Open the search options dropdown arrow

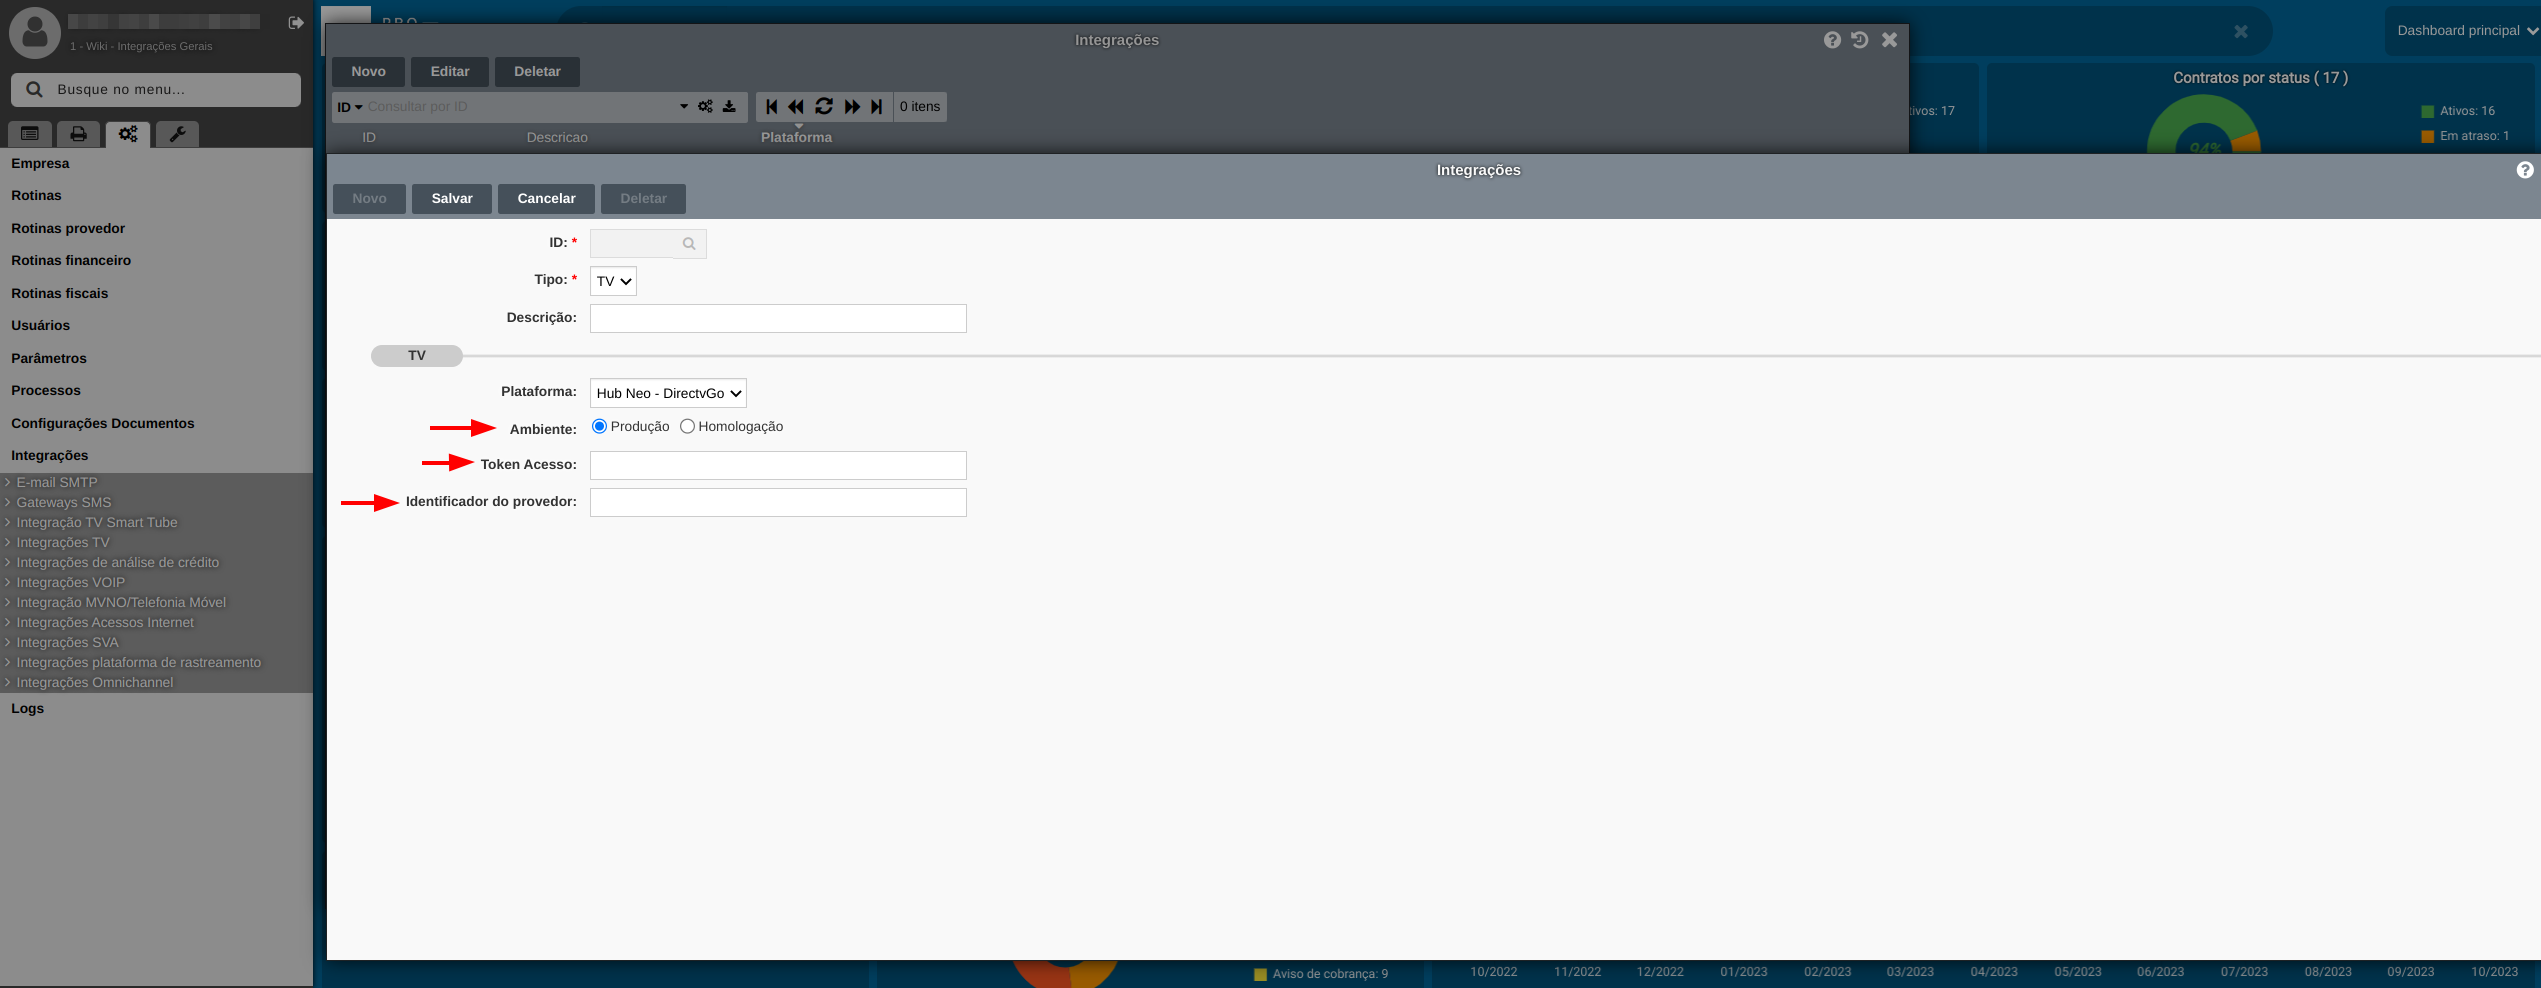click(684, 106)
